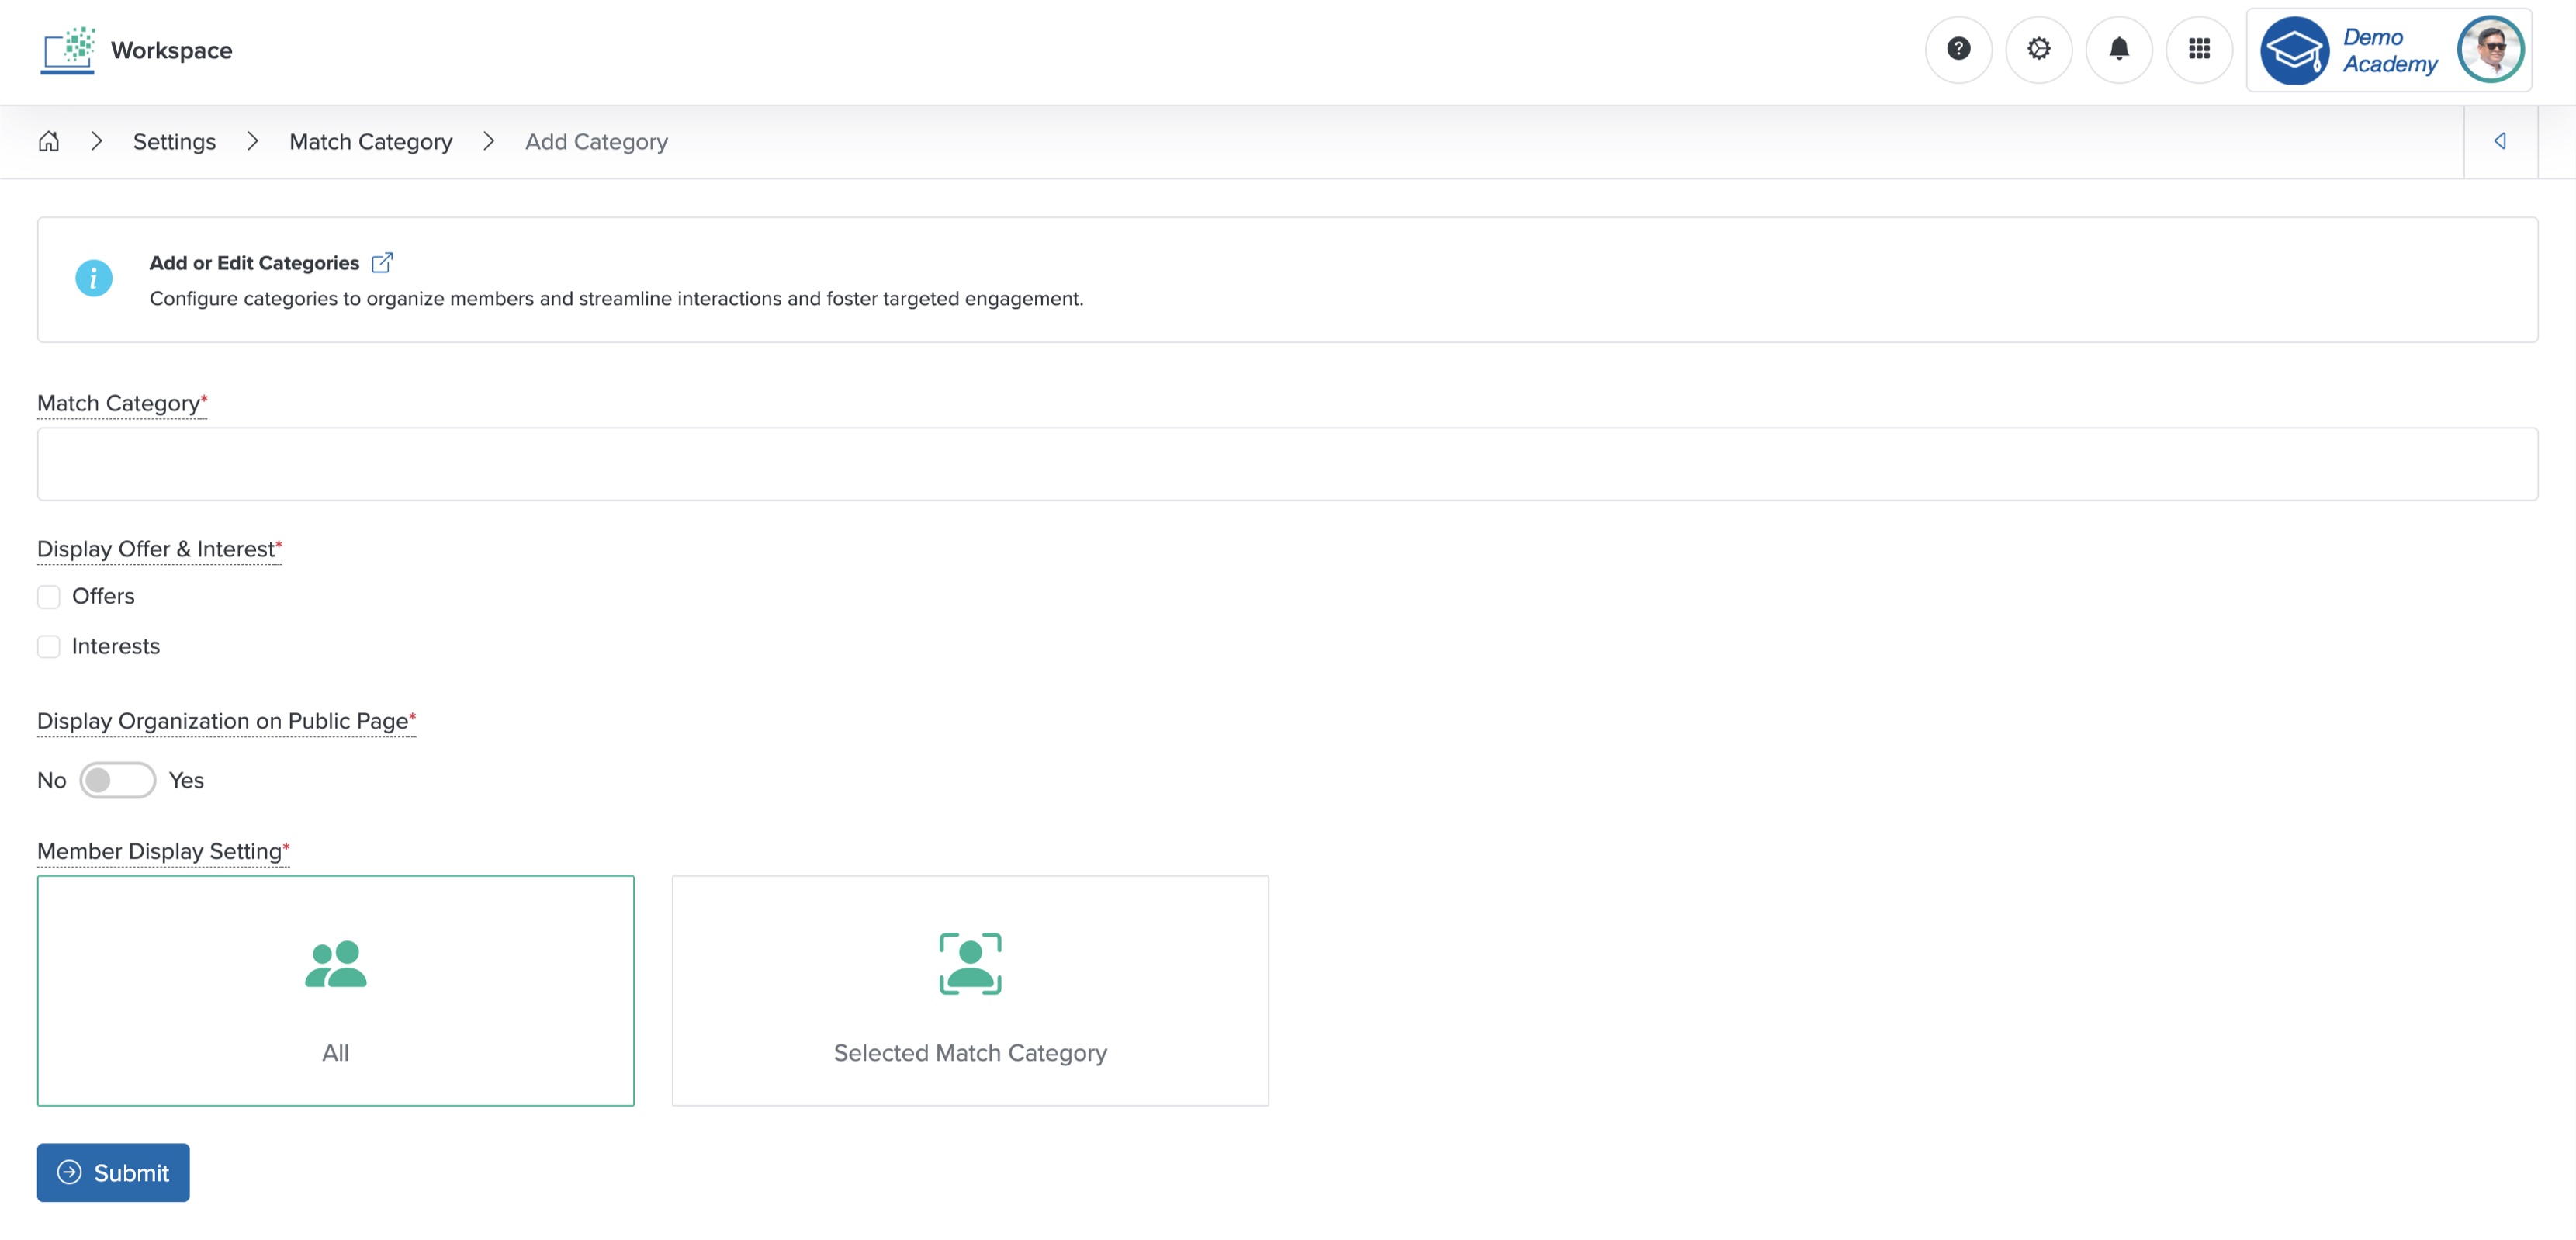
Task: Open the apps grid icon
Action: (x=2199, y=49)
